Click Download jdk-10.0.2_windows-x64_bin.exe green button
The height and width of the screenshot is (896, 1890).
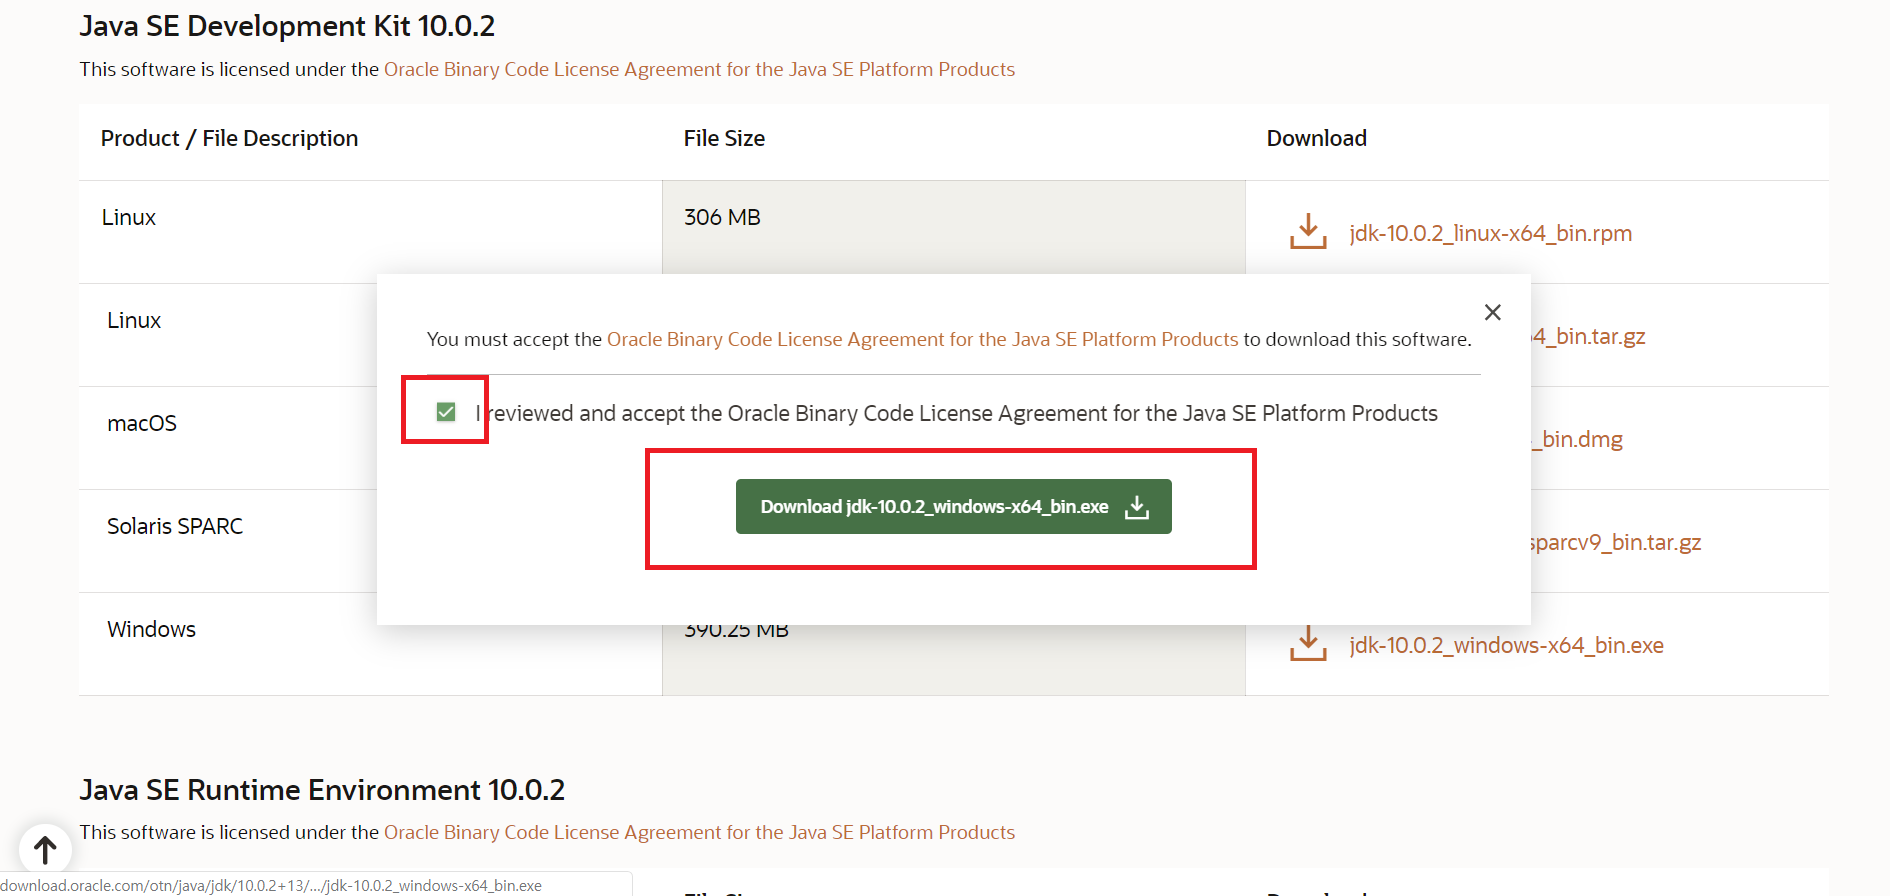(x=953, y=507)
